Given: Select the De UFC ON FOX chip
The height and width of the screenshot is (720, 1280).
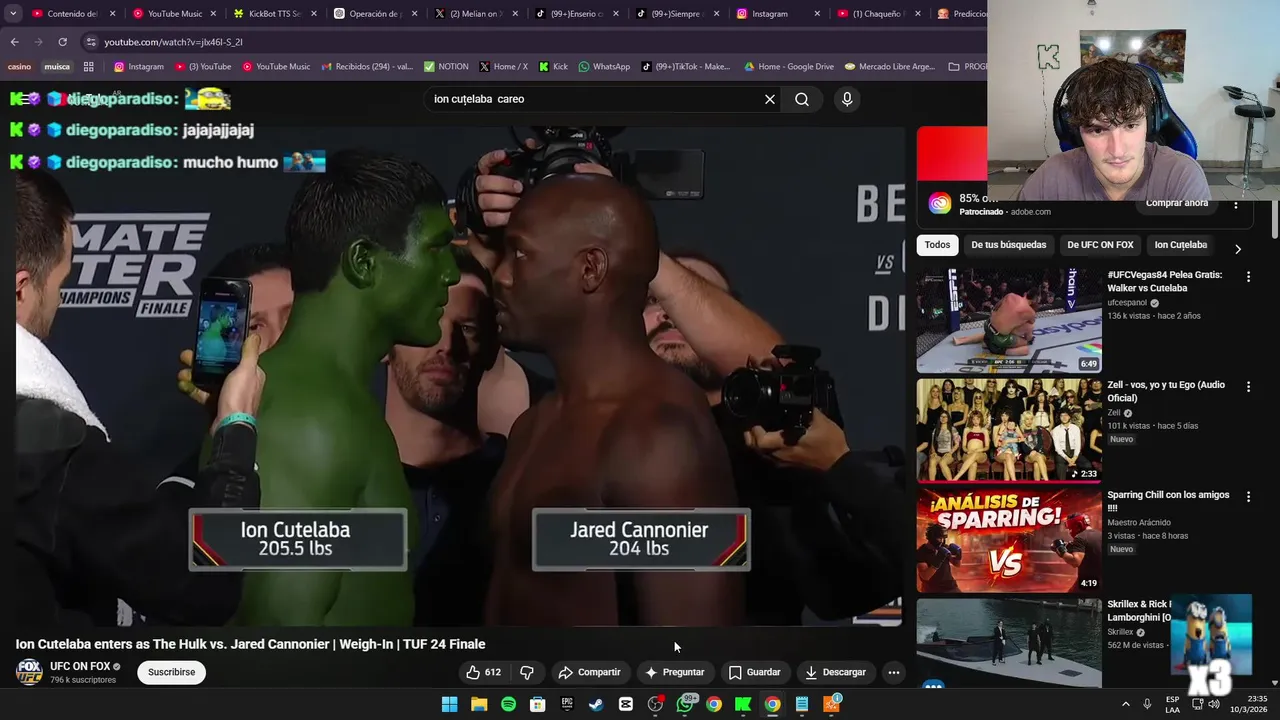Looking at the screenshot, I should click(1100, 245).
